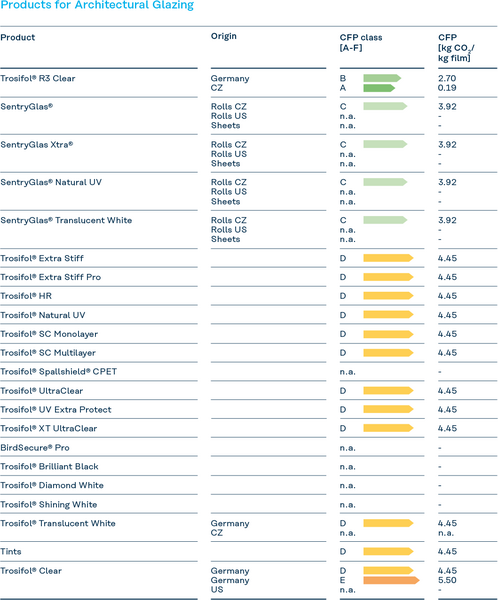
Task: Select 'Trosifol® Extra Stiff Pro' product name
Action: (51, 277)
